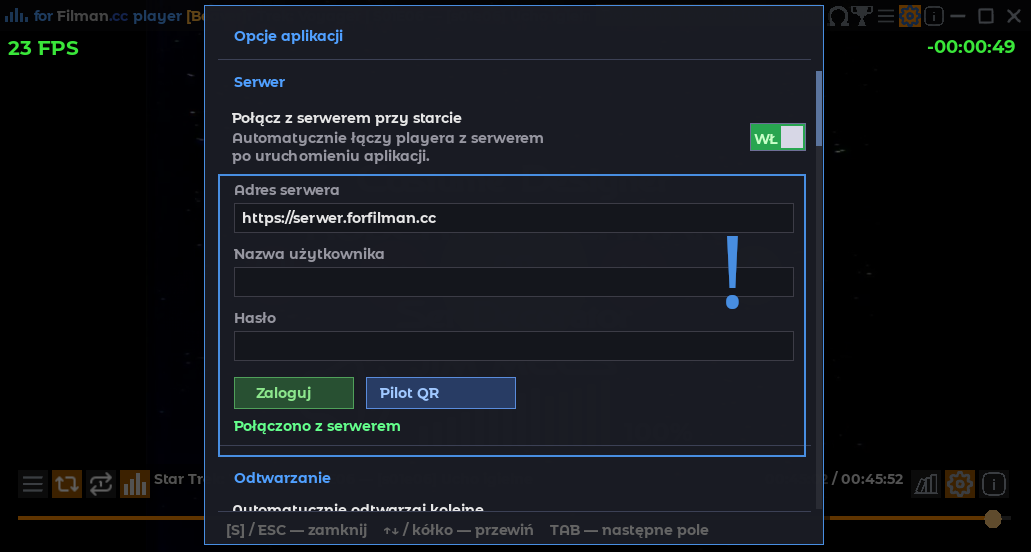This screenshot has height=552, width=1031.
Task: Maximize the player window
Action: click(986, 16)
